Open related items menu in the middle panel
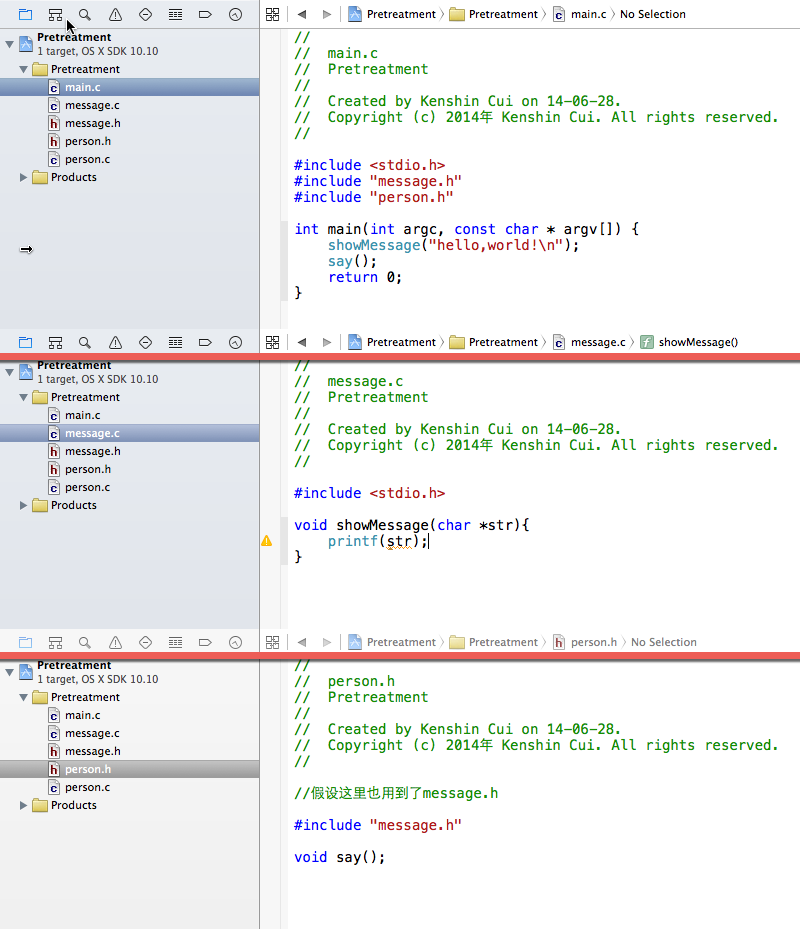The height and width of the screenshot is (930, 800). coord(272,342)
